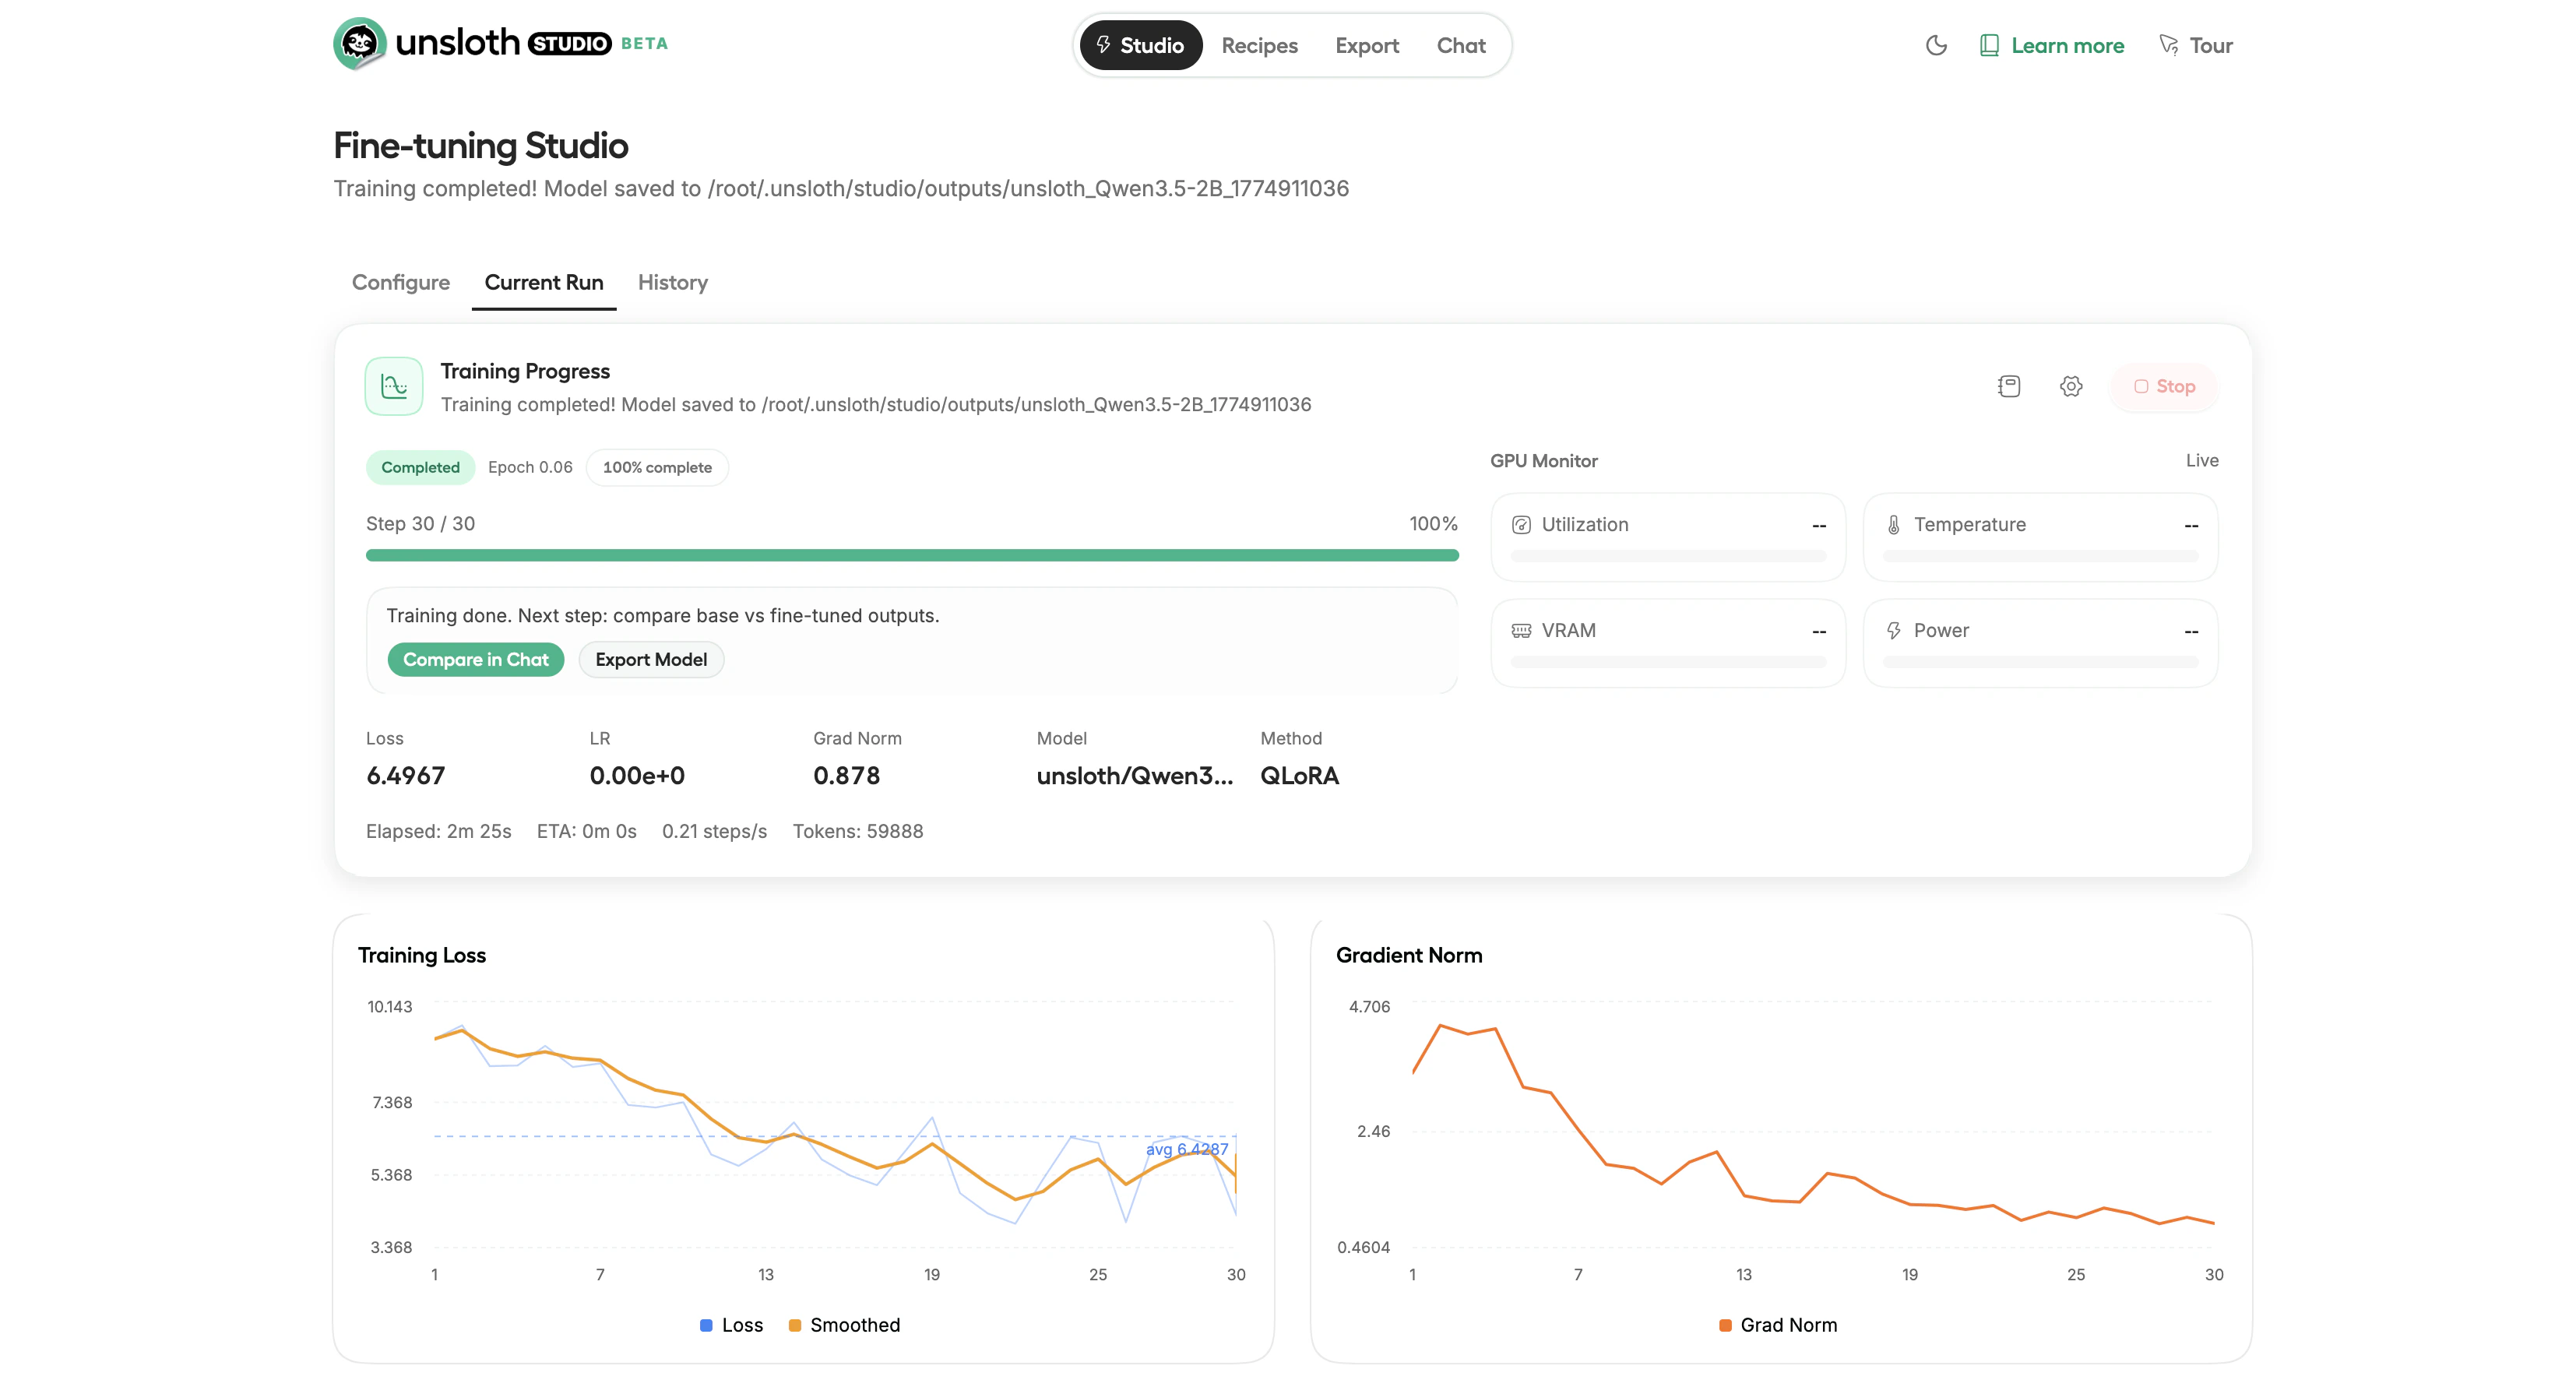This screenshot has width=2576, height=1394.
Task: Click the Unsloth sloth logo icon
Action: coord(359,44)
